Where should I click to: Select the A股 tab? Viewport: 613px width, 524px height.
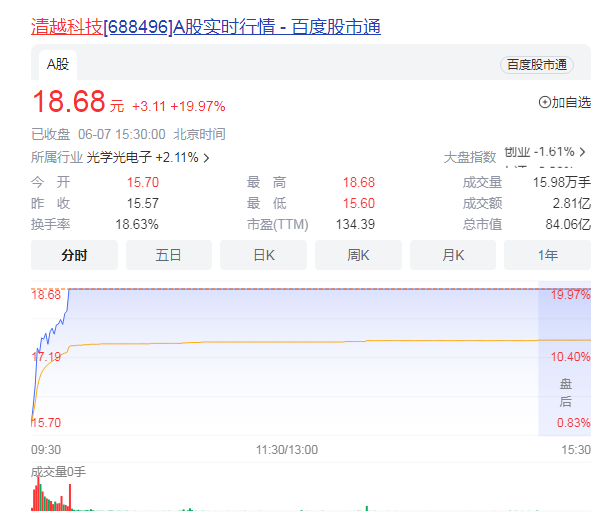[x=58, y=64]
